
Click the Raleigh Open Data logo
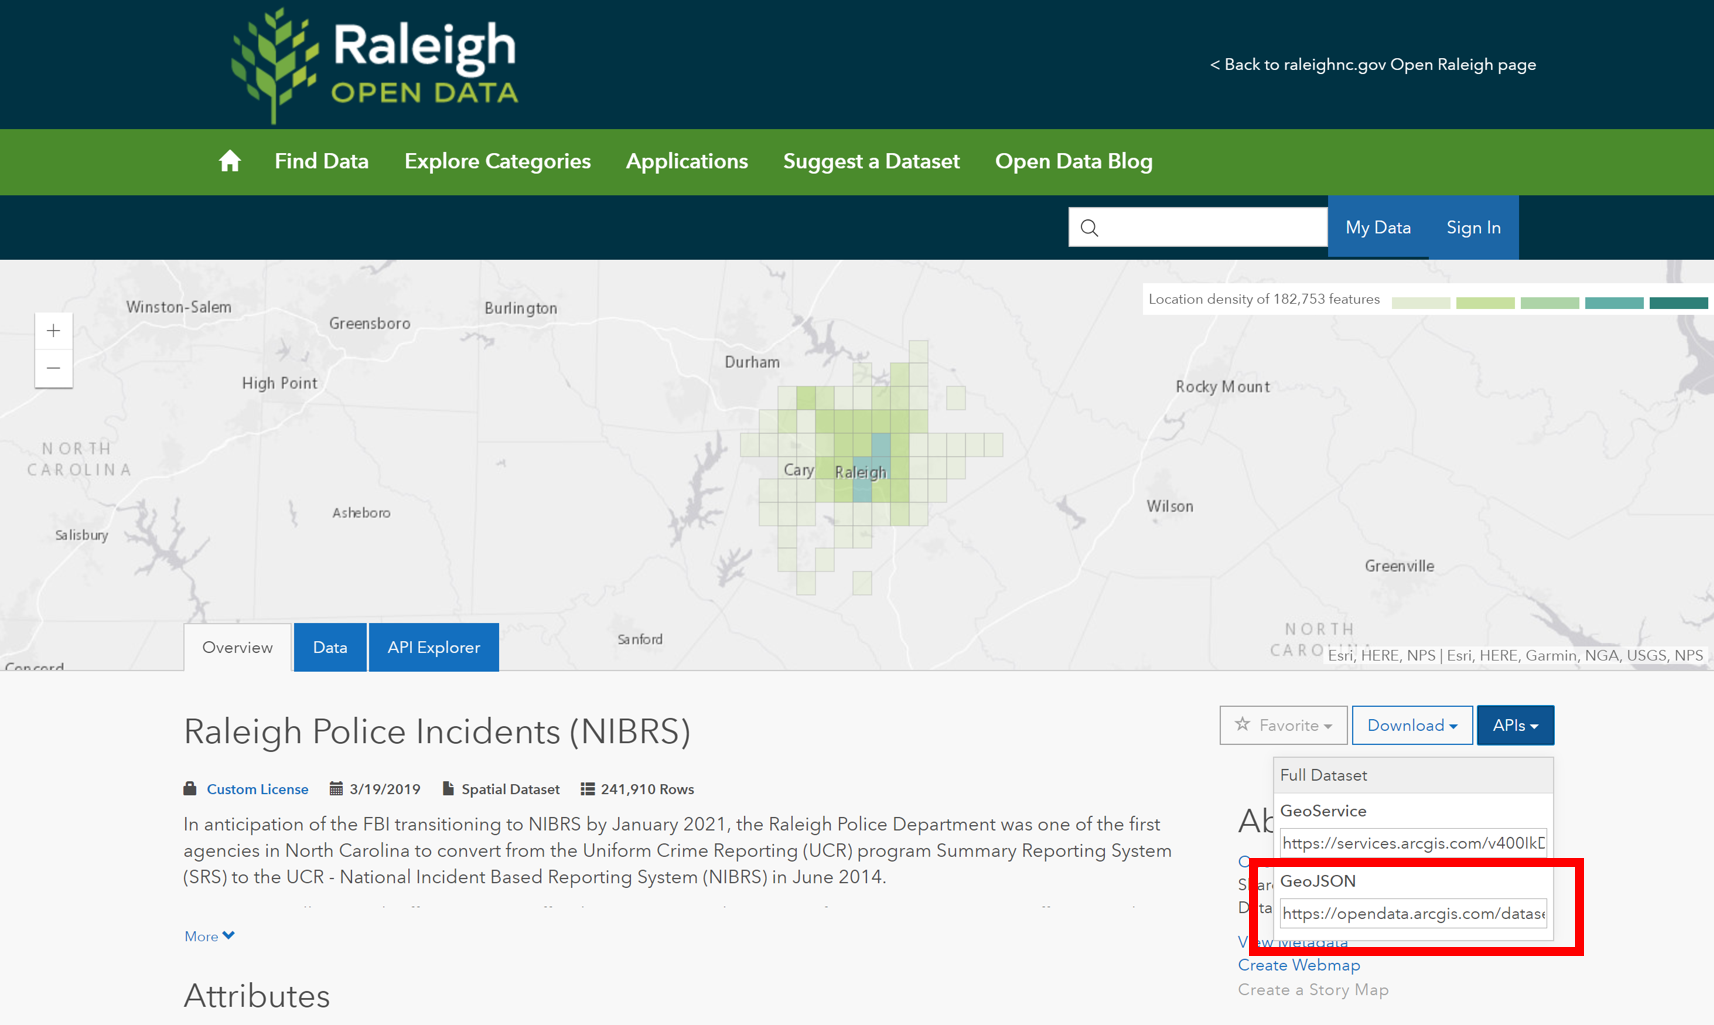[x=375, y=65]
